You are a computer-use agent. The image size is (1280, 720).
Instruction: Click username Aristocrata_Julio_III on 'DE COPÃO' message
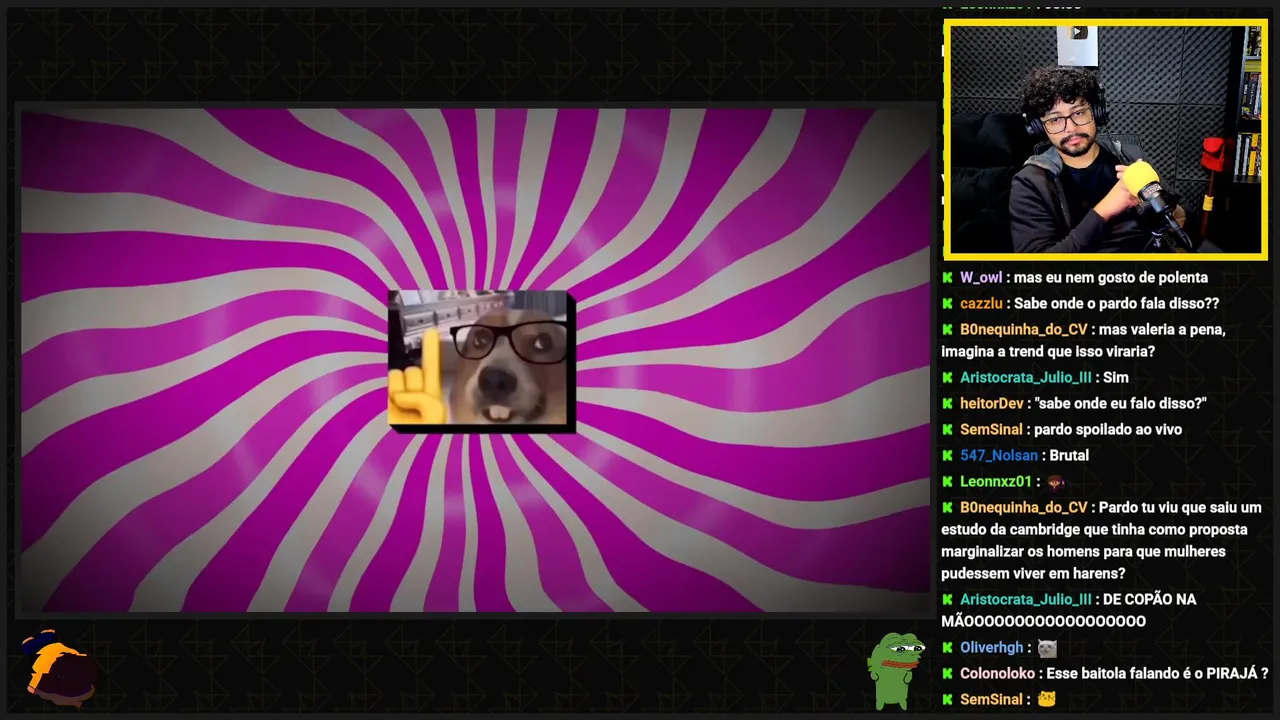pyautogui.click(x=1026, y=600)
